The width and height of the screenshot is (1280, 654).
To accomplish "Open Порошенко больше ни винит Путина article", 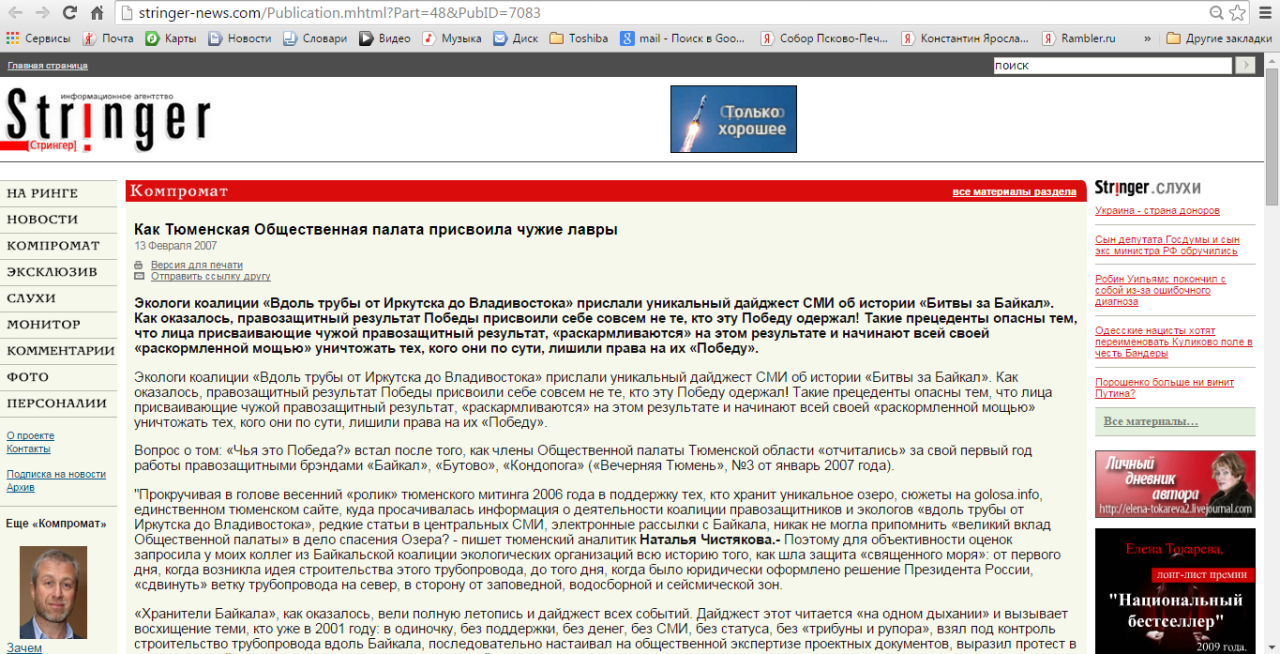I will click(1164, 387).
